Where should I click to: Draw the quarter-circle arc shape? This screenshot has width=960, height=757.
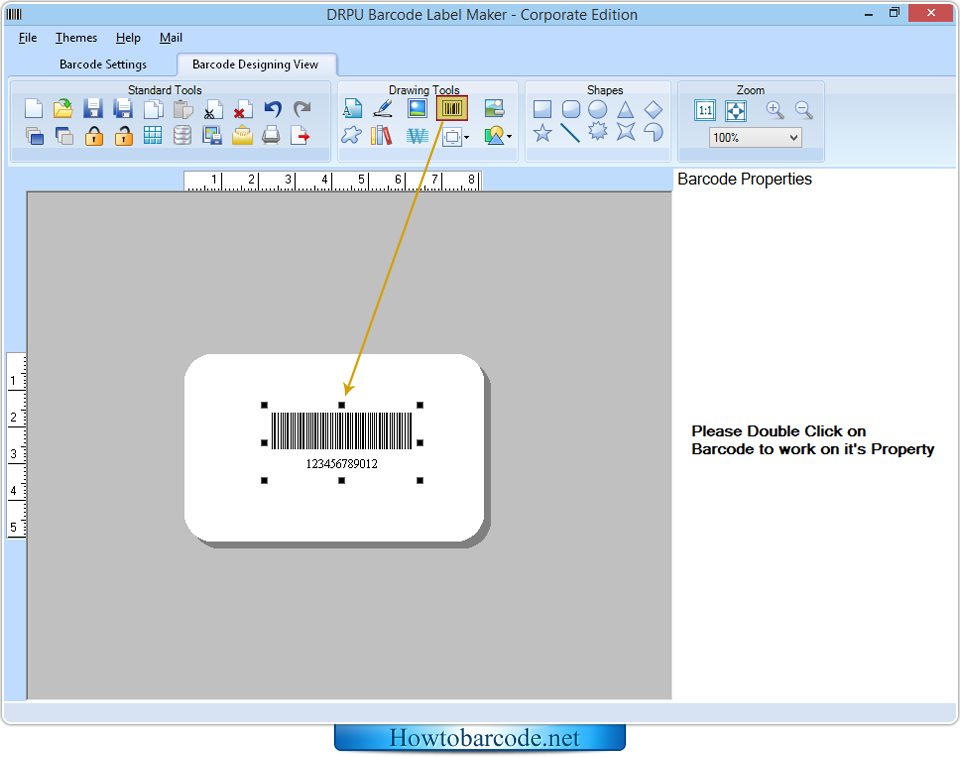pyautogui.click(x=653, y=132)
